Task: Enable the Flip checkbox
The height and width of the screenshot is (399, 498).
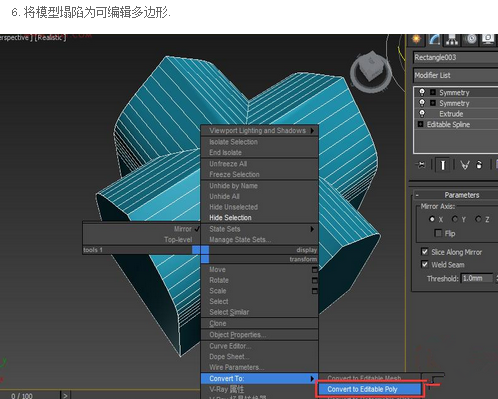Action: (x=438, y=233)
